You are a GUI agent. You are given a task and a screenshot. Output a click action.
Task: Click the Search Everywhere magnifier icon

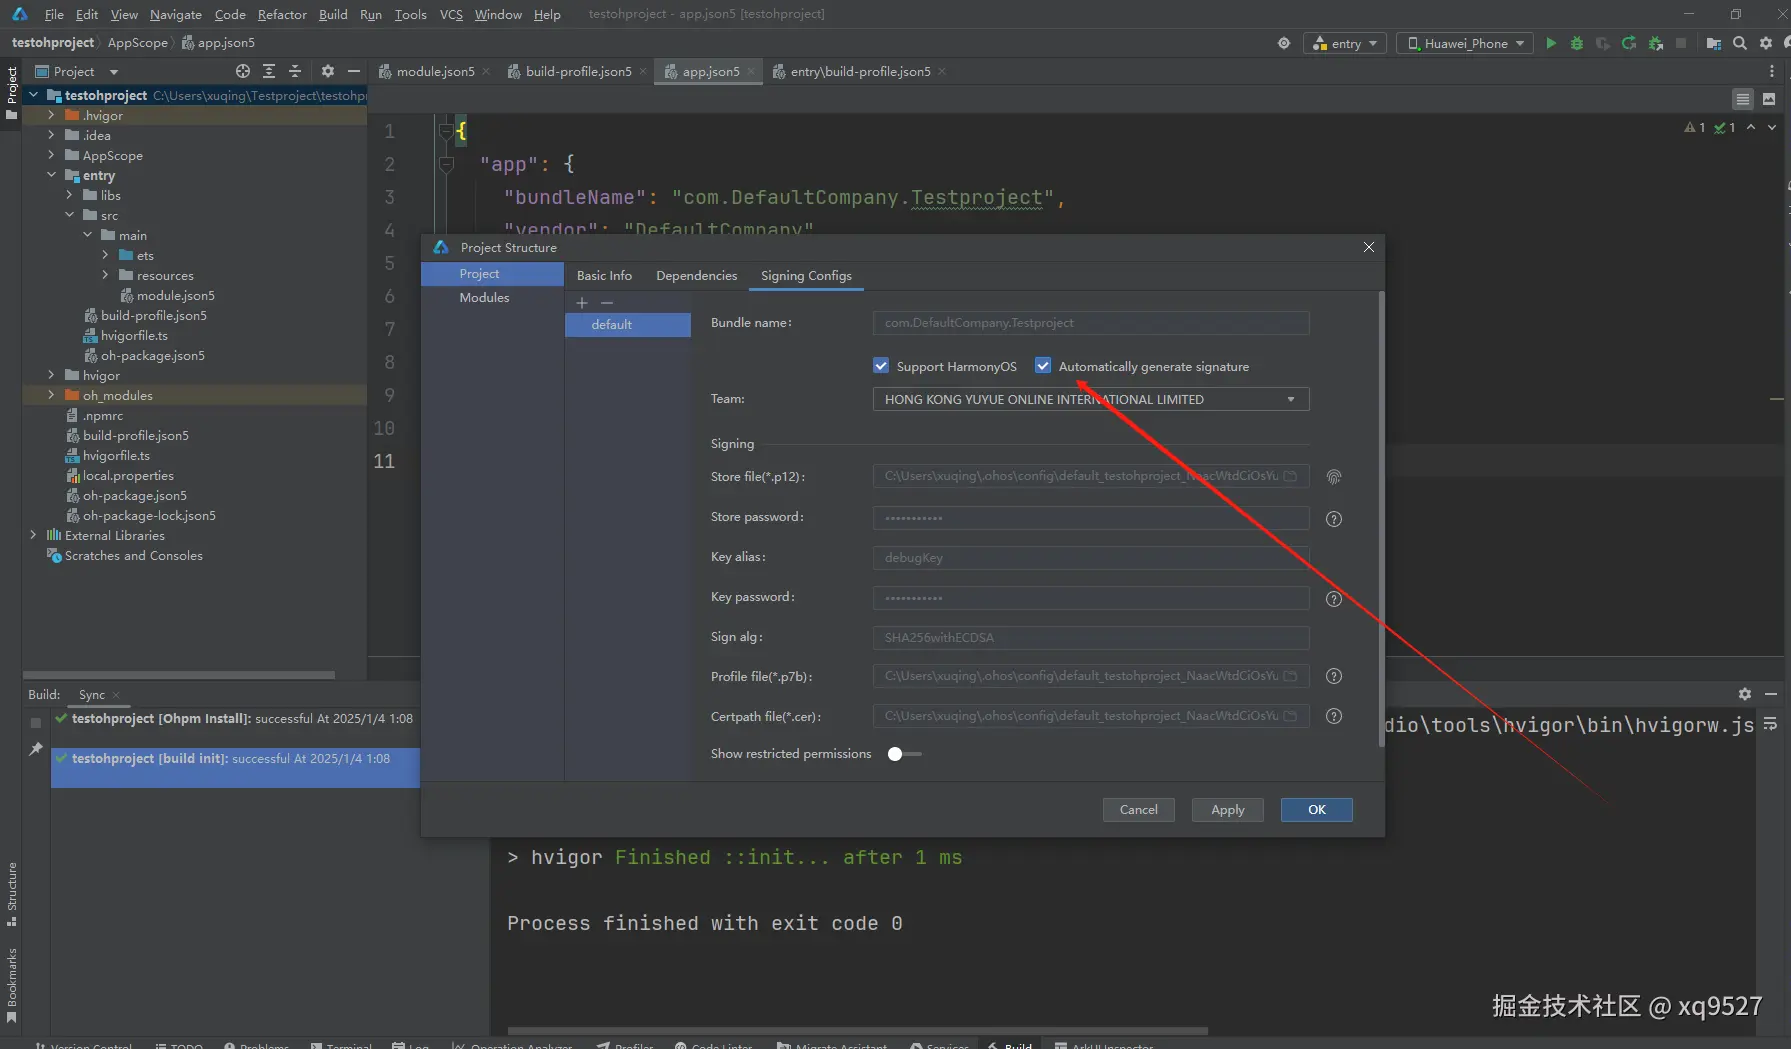pyautogui.click(x=1740, y=43)
